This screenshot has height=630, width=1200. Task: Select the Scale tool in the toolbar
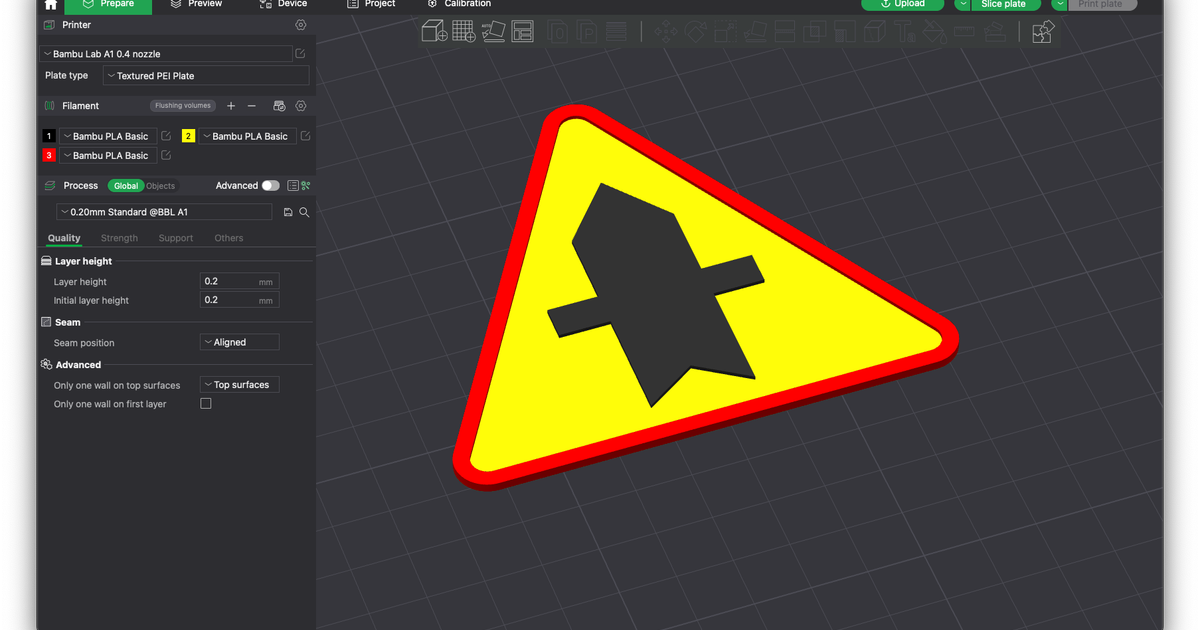728,31
